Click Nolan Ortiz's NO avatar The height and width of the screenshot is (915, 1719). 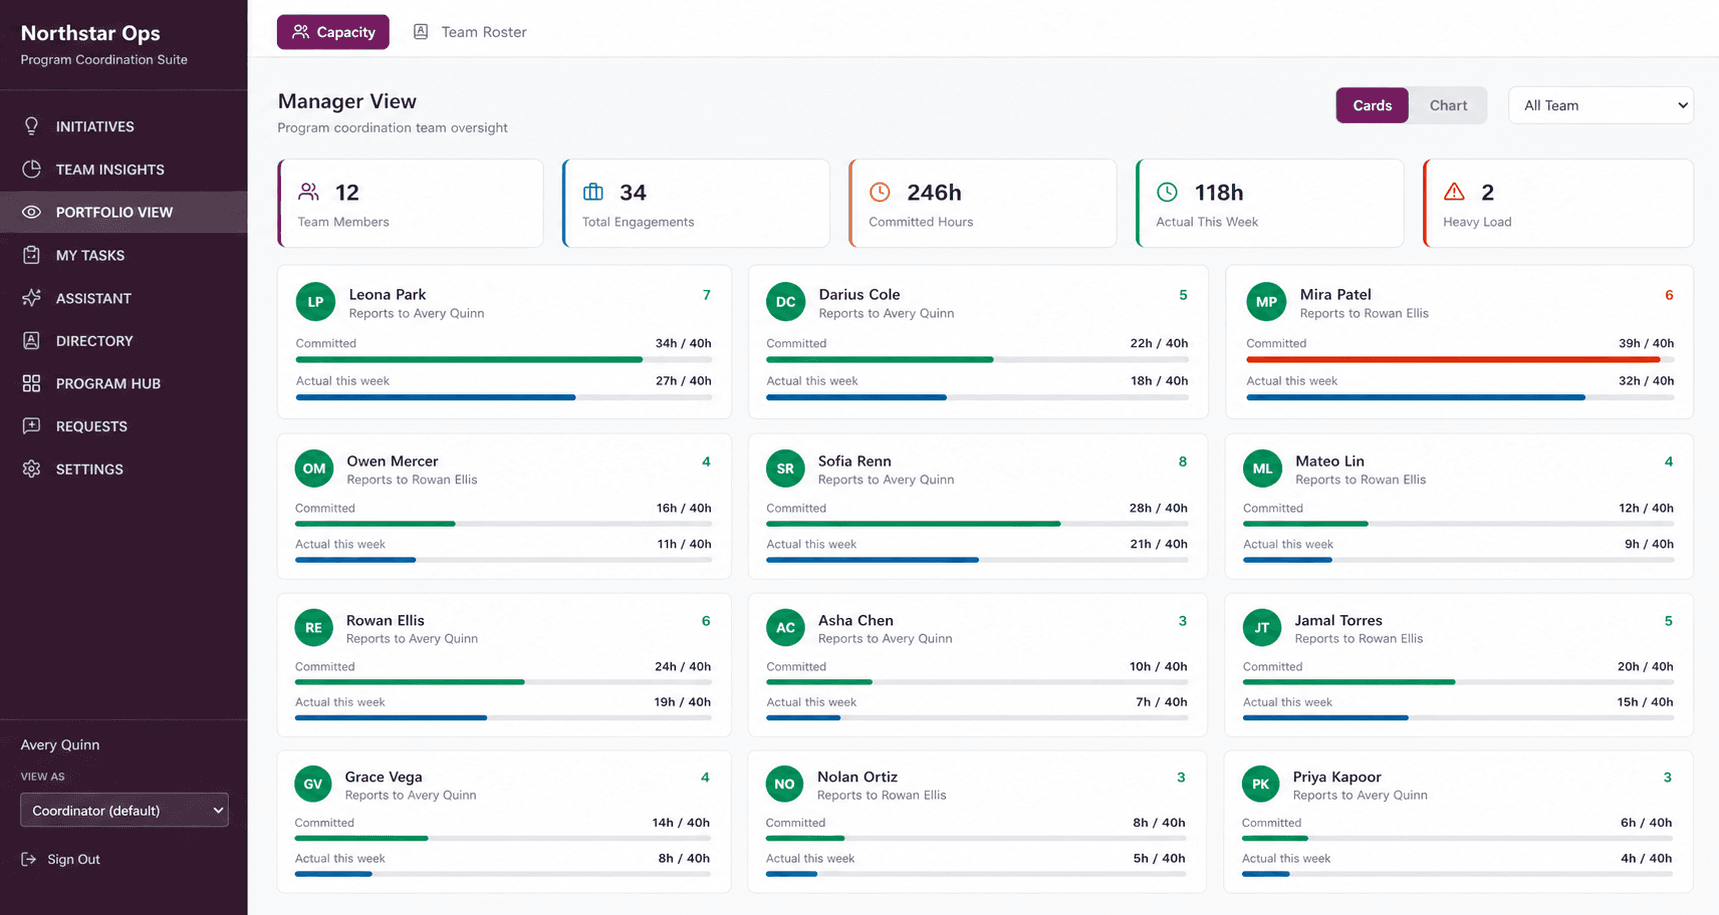pos(785,784)
